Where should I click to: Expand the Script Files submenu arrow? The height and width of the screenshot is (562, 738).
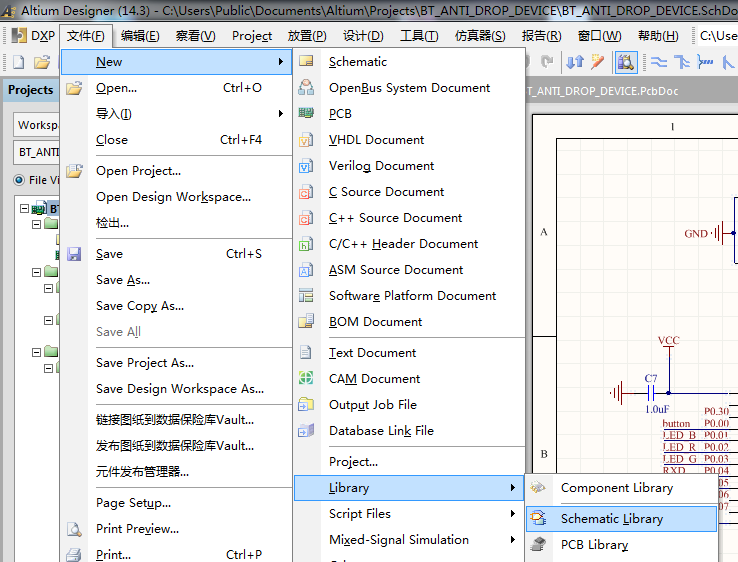pyautogui.click(x=513, y=514)
